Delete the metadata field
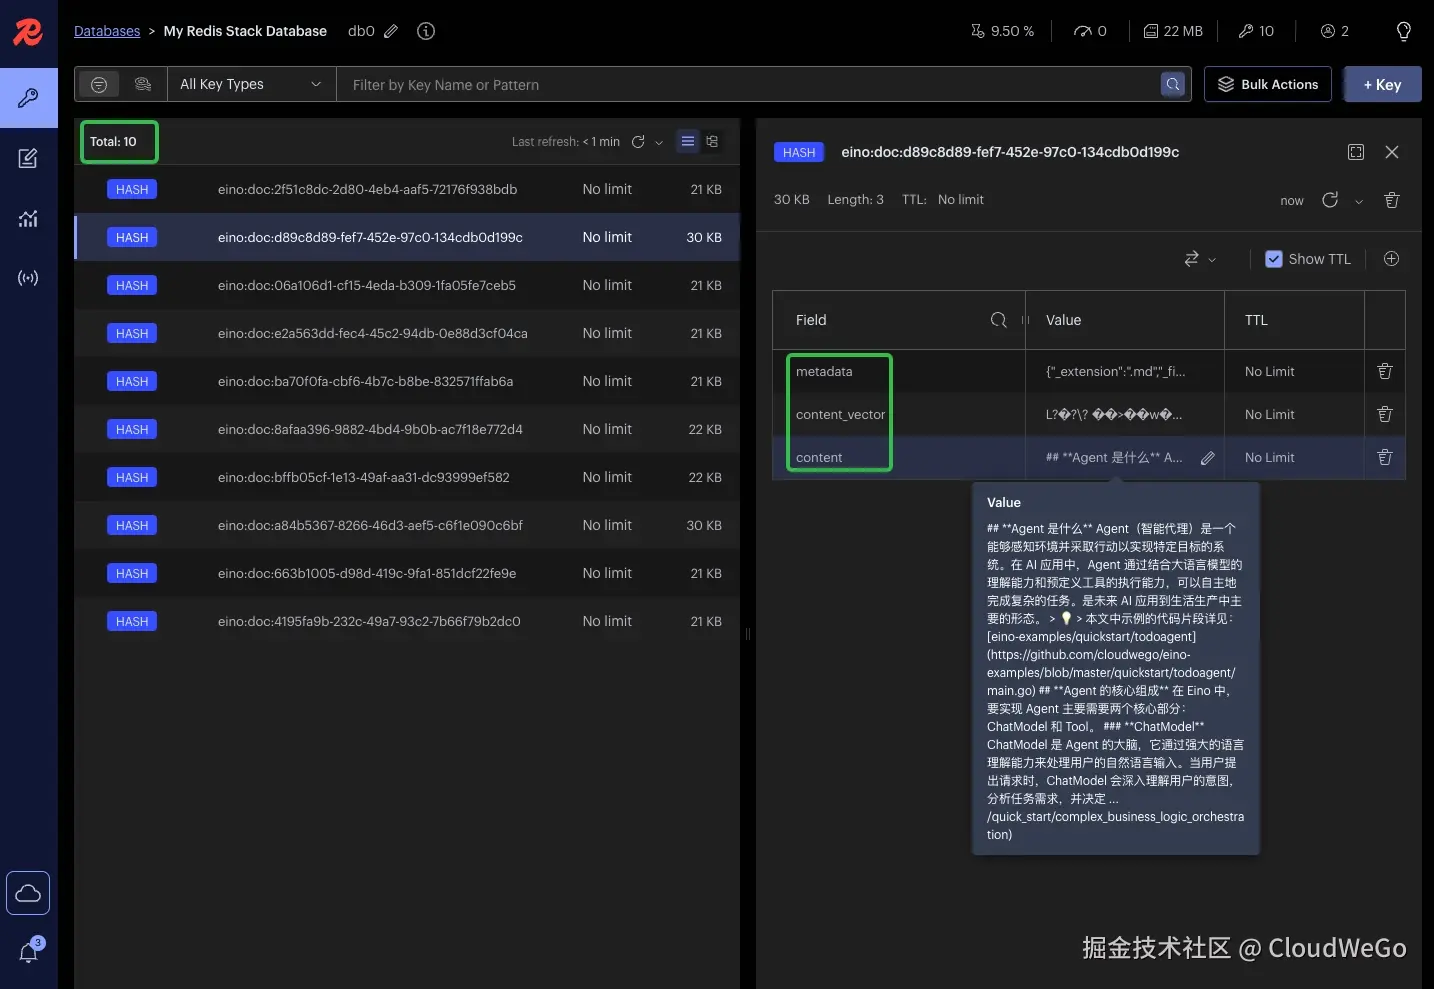Viewport: 1434px width, 989px height. [1385, 371]
